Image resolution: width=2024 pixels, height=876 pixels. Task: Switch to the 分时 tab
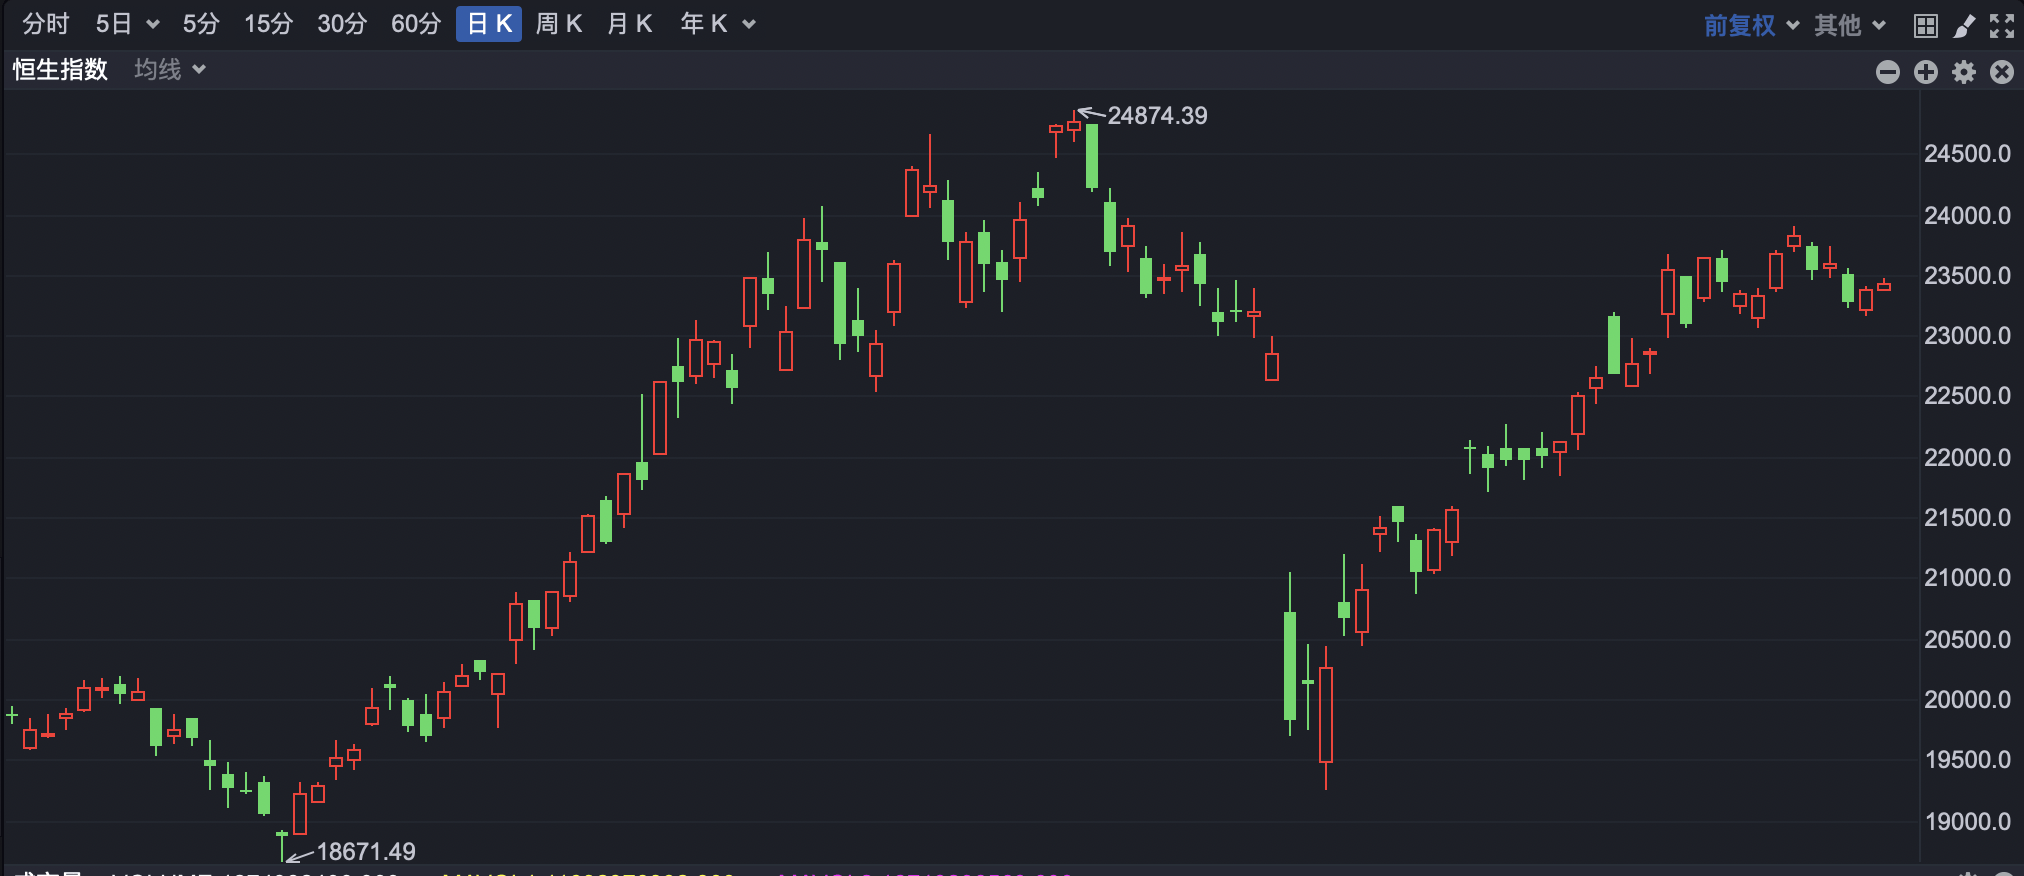(x=46, y=24)
